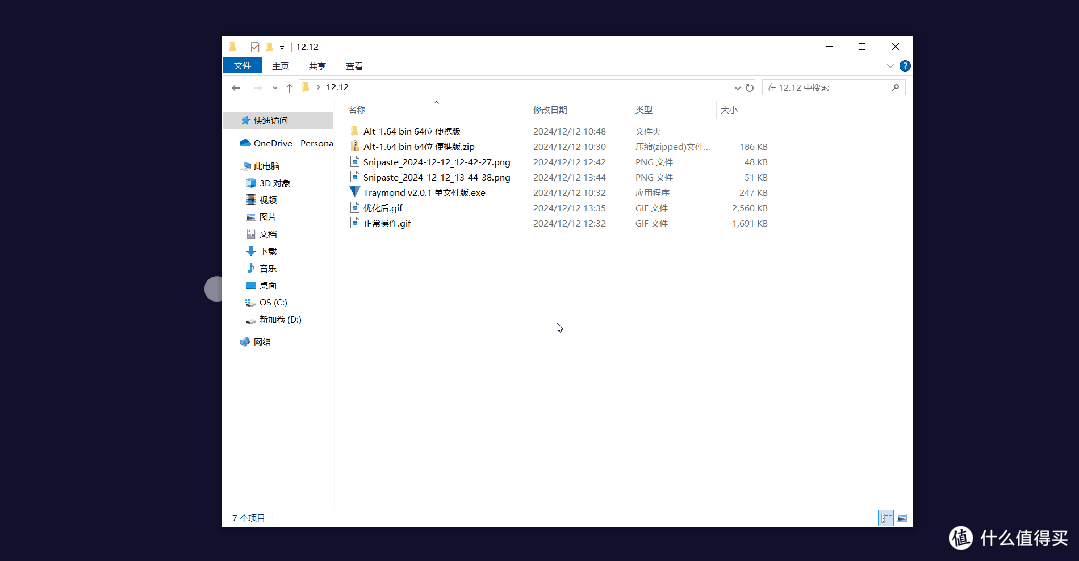This screenshot has width=1079, height=561.
Task: Click the 7 个项目 status bar text
Action: [248, 518]
